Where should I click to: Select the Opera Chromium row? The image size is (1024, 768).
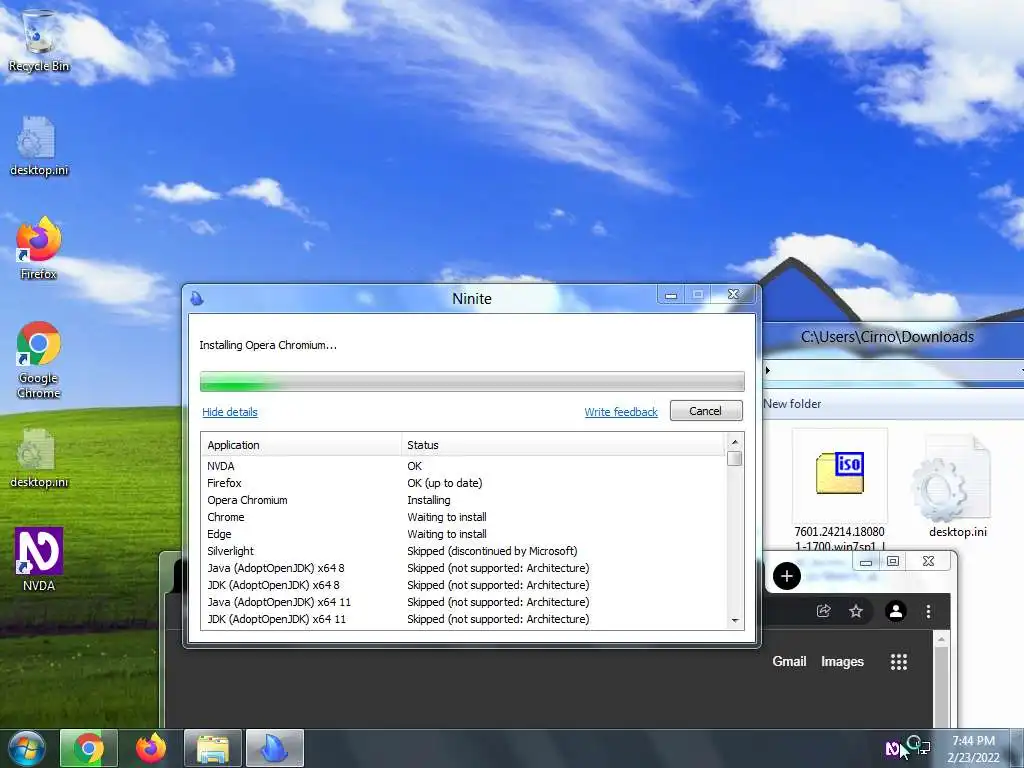[x=463, y=500]
